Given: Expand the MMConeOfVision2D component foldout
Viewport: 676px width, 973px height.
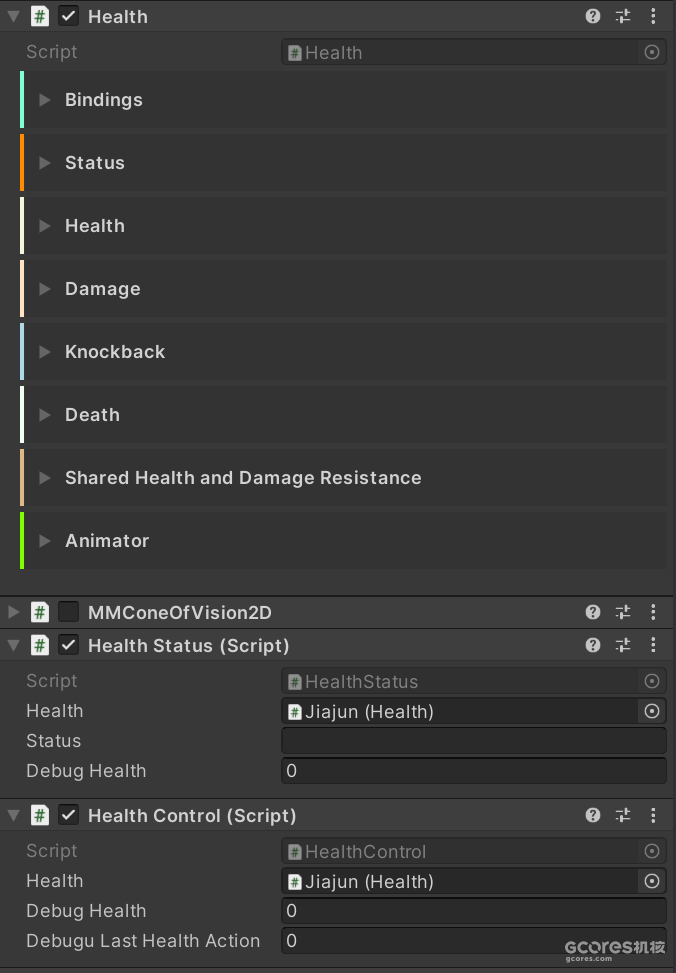Looking at the screenshot, I should (x=13, y=612).
